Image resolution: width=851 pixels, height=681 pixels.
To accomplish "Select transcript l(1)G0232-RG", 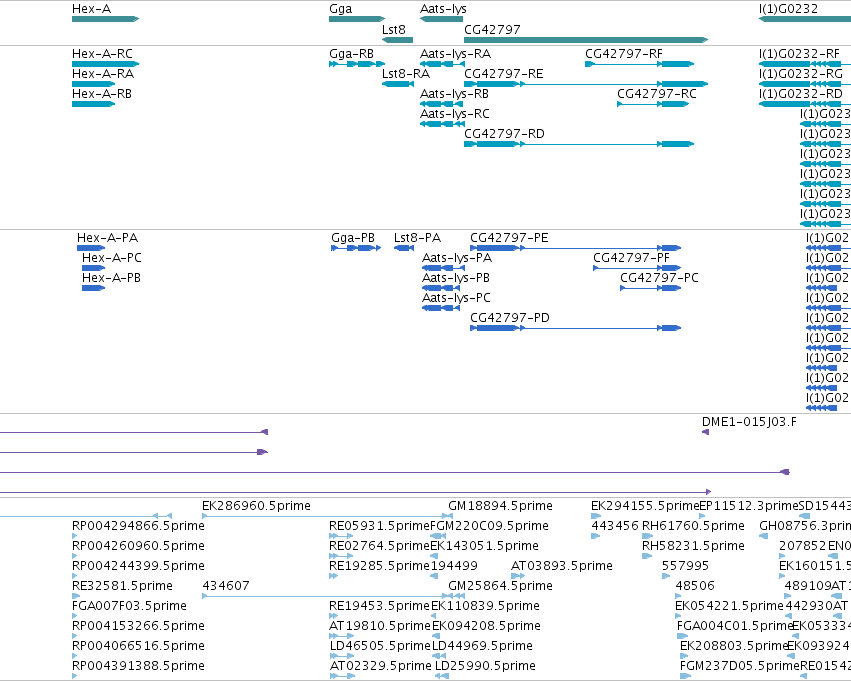I will [x=805, y=84].
